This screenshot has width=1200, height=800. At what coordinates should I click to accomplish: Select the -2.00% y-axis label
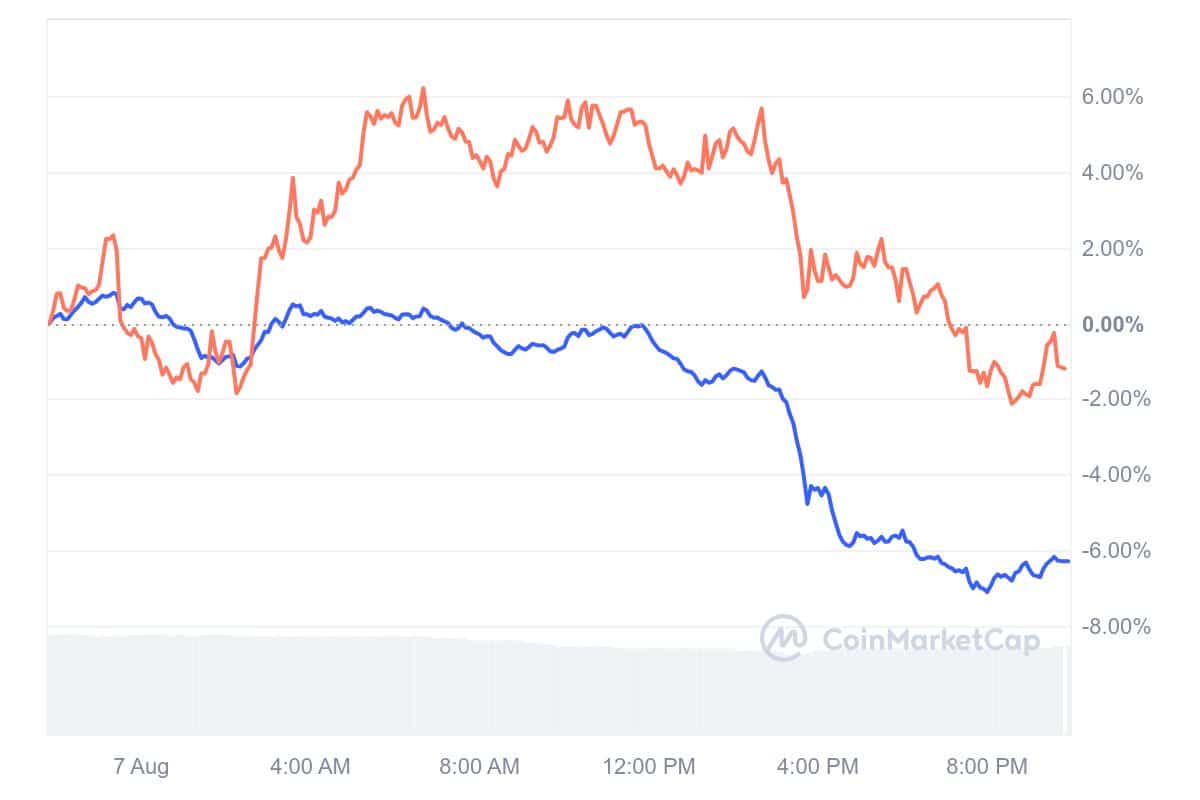click(1110, 400)
